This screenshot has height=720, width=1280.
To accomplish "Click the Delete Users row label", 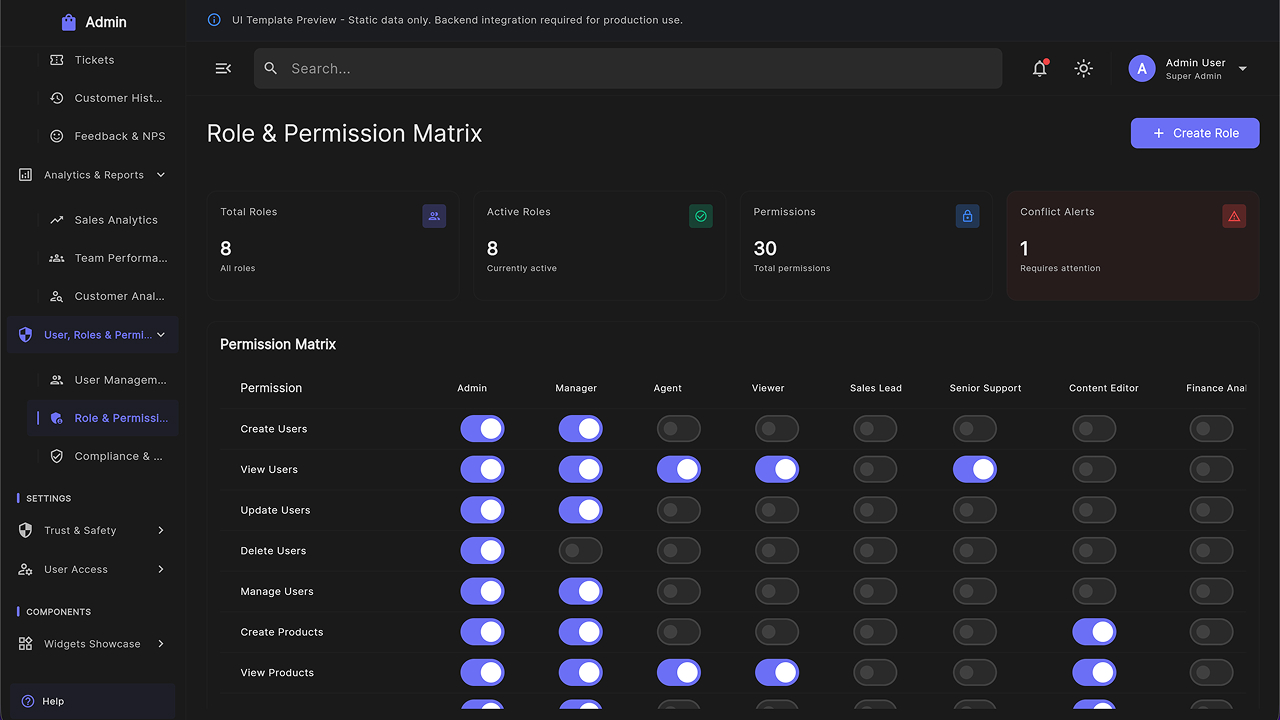I will 273,551.
